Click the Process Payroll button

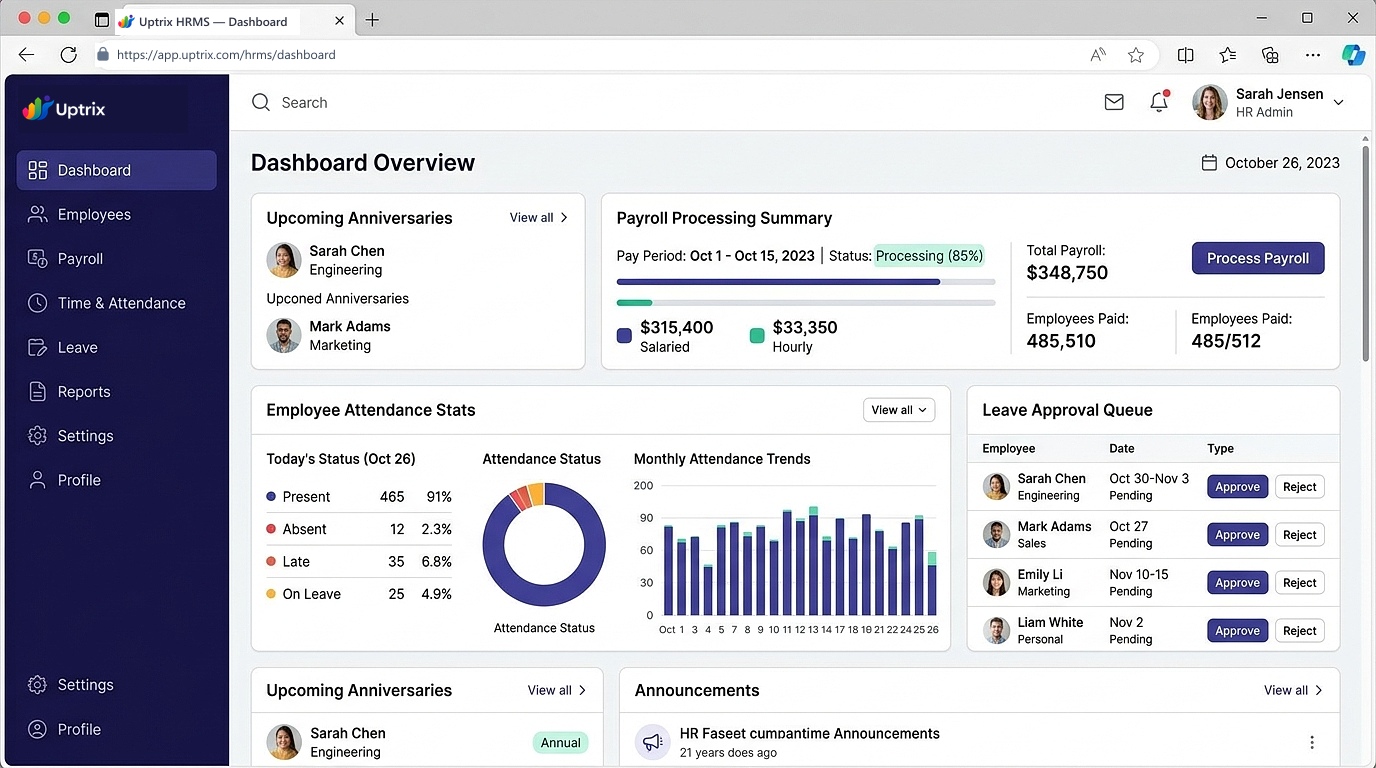[1258, 258]
